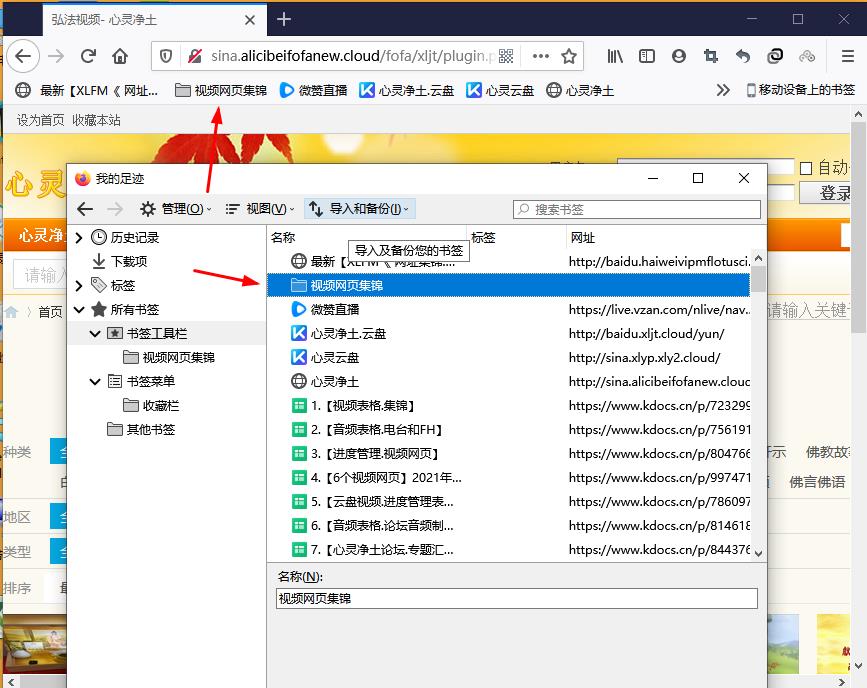
Task: Select 下载项 in the Library sidebar
Action: point(129,261)
